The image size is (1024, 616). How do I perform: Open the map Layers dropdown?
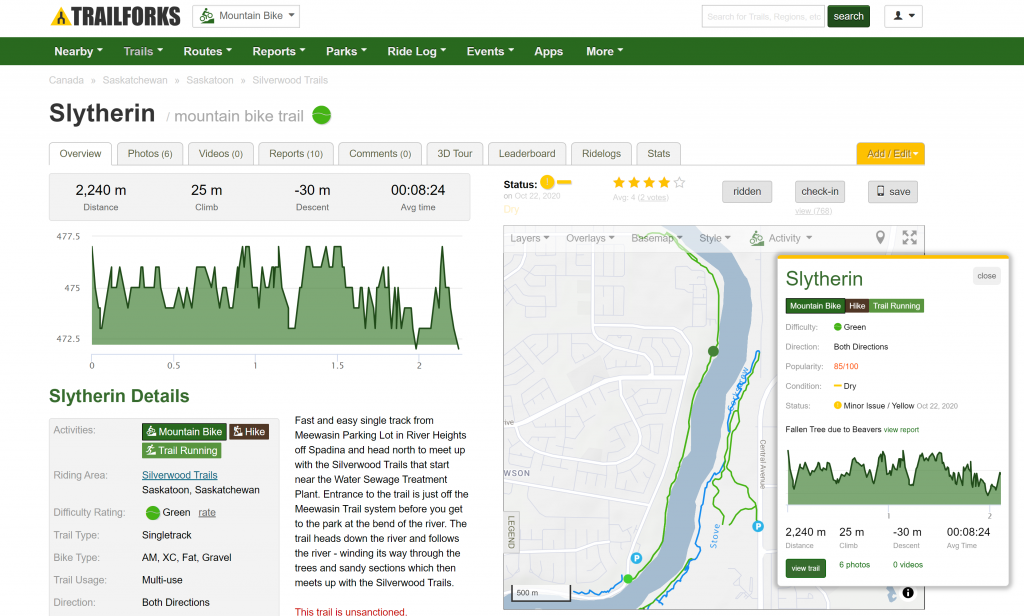click(x=530, y=238)
